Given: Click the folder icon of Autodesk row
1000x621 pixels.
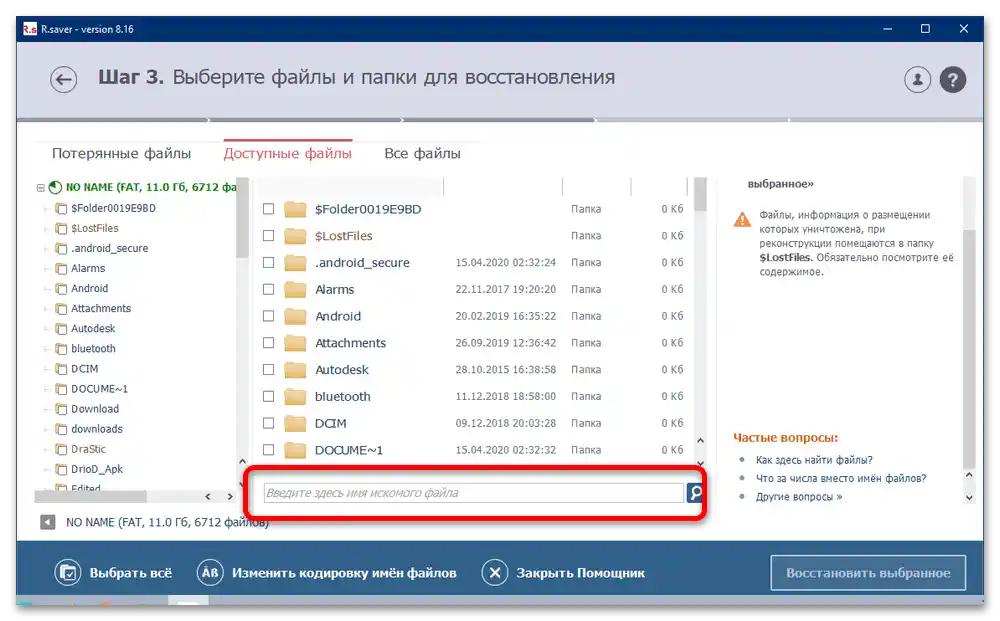Looking at the screenshot, I should 295,370.
